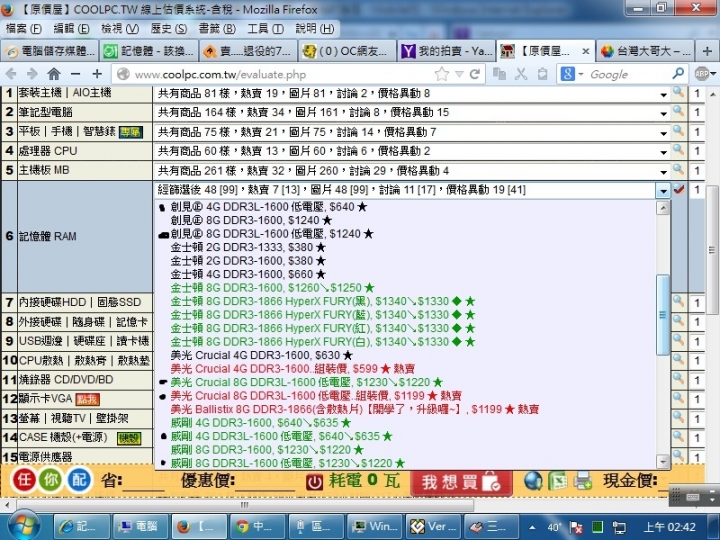Select 金士頓 8G DDR3-1866 HyperX FURY(紅)
The height and width of the screenshot is (540, 720).
tap(322, 328)
